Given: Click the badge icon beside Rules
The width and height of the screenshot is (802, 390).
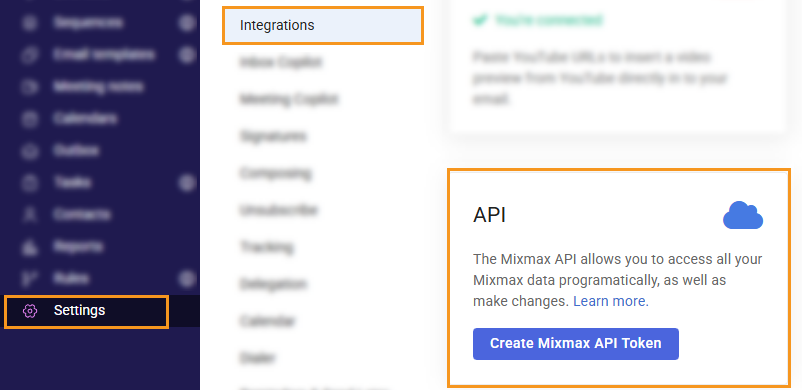Looking at the screenshot, I should [x=188, y=278].
